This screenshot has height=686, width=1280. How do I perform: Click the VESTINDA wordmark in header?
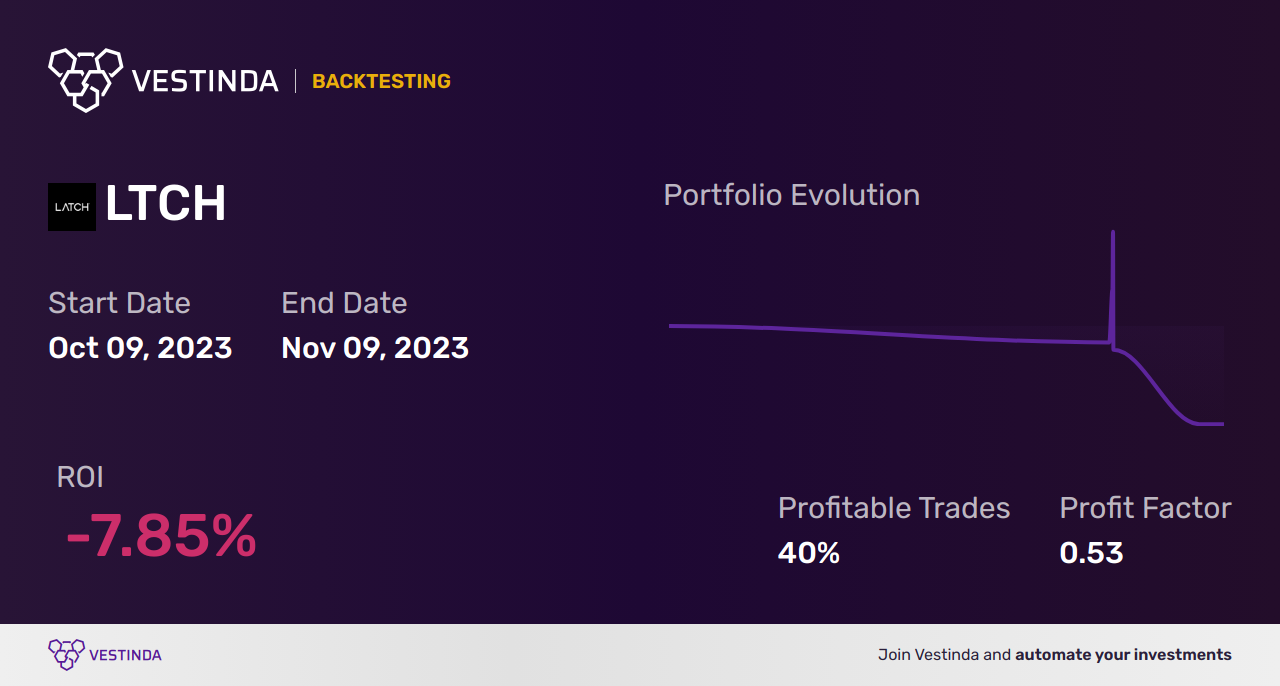pos(205,81)
